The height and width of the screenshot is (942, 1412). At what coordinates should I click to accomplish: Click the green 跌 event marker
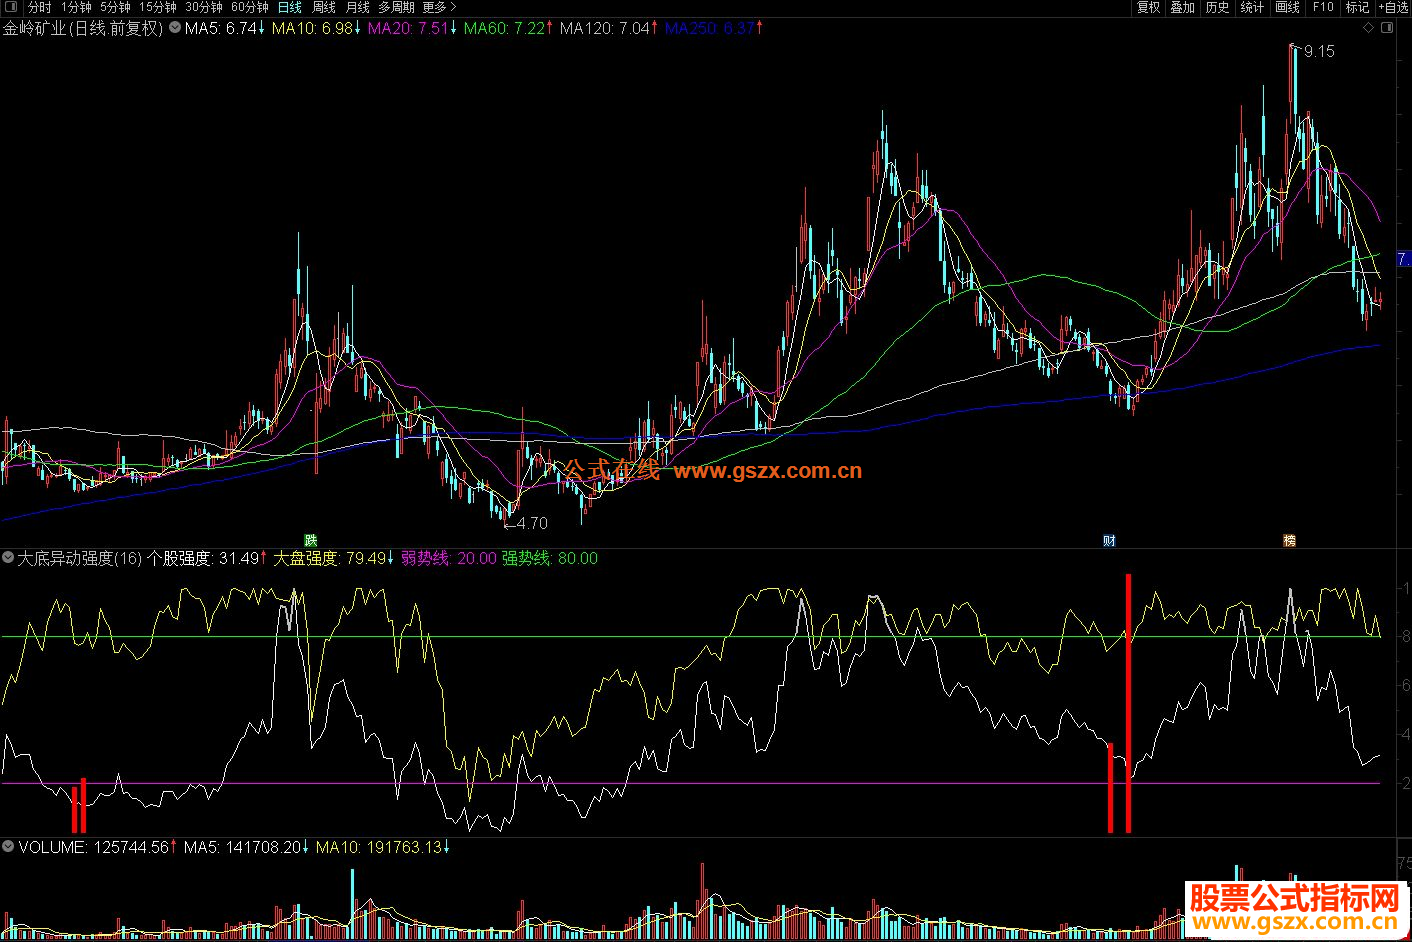pos(311,540)
